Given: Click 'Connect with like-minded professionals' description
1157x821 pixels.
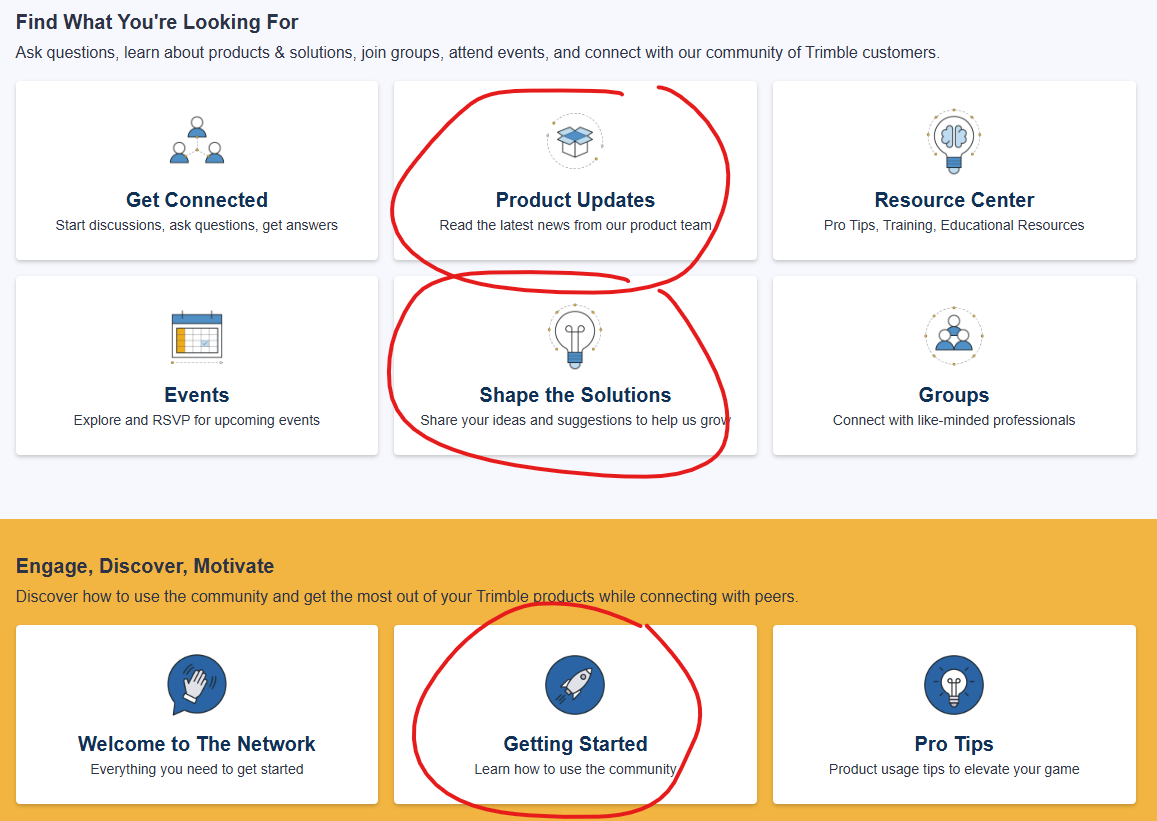Looking at the screenshot, I should 954,420.
